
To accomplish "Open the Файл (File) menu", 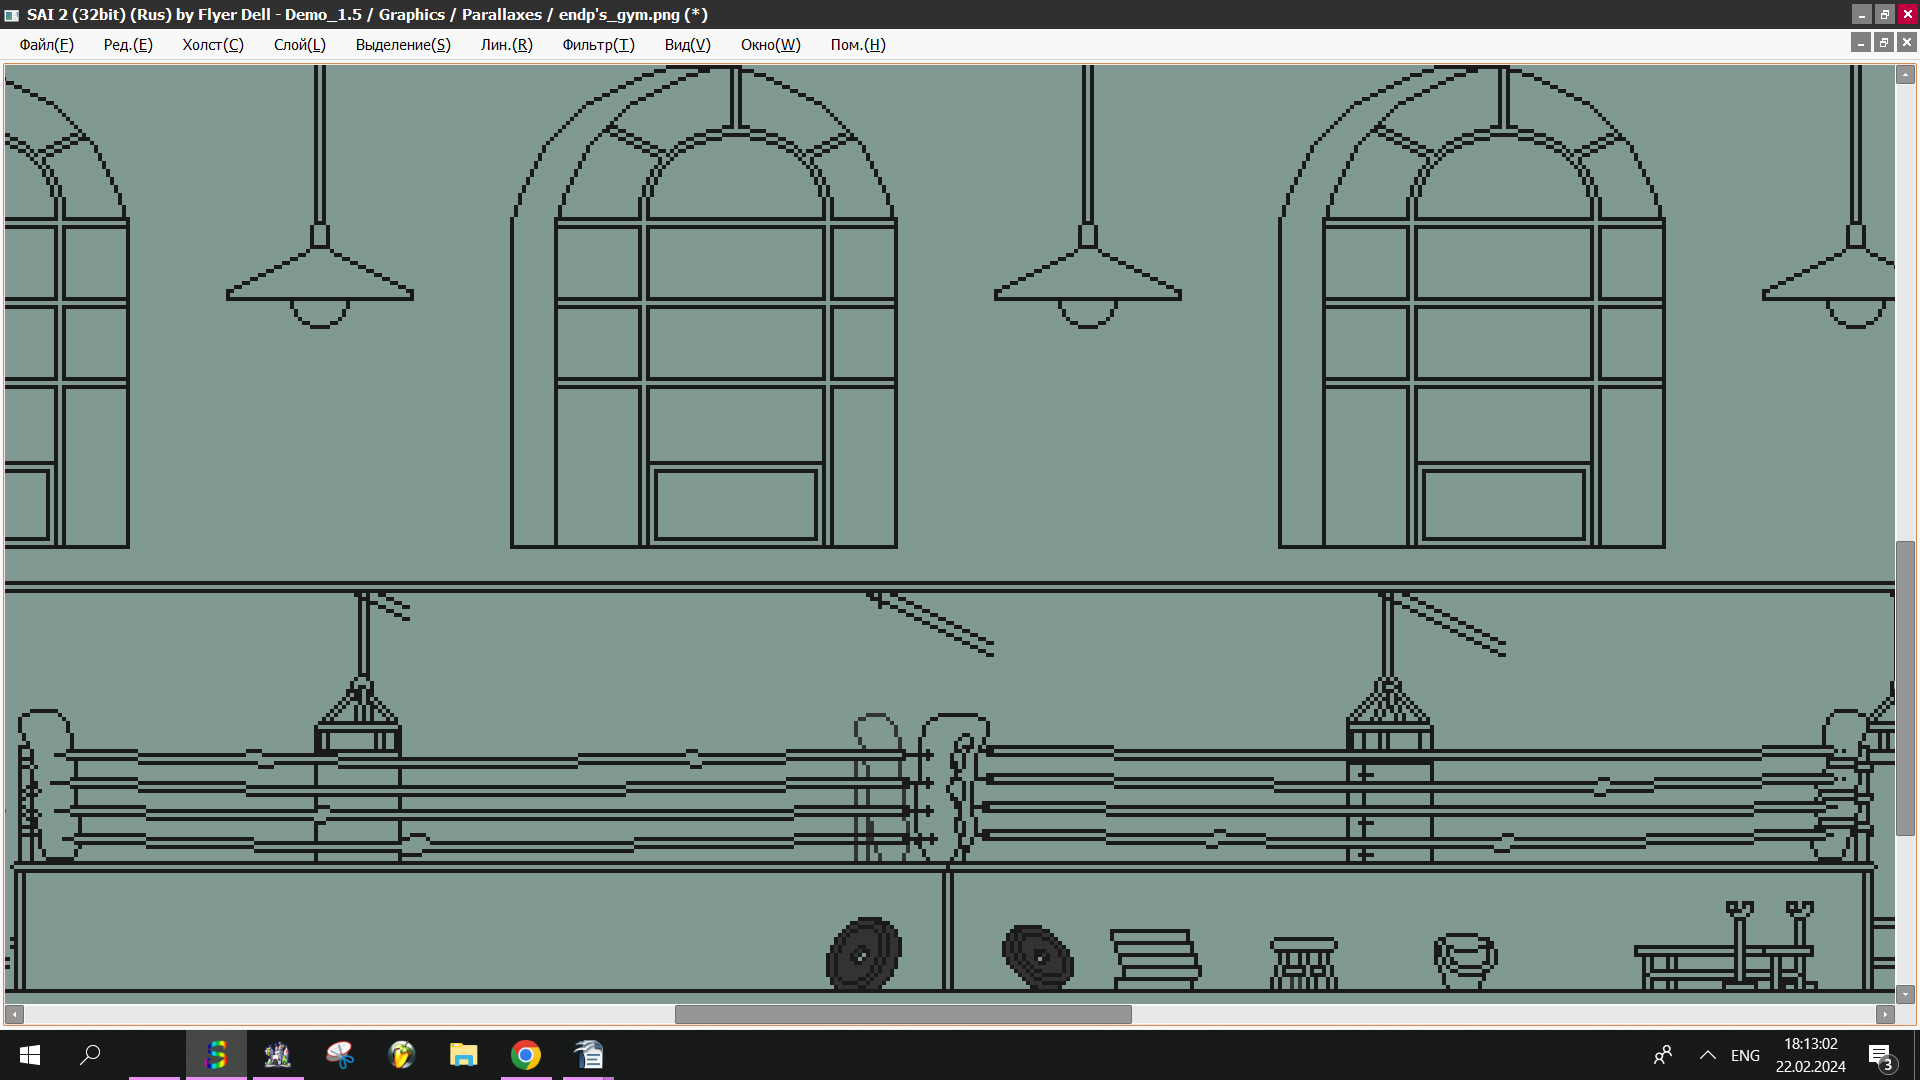I will coord(46,45).
